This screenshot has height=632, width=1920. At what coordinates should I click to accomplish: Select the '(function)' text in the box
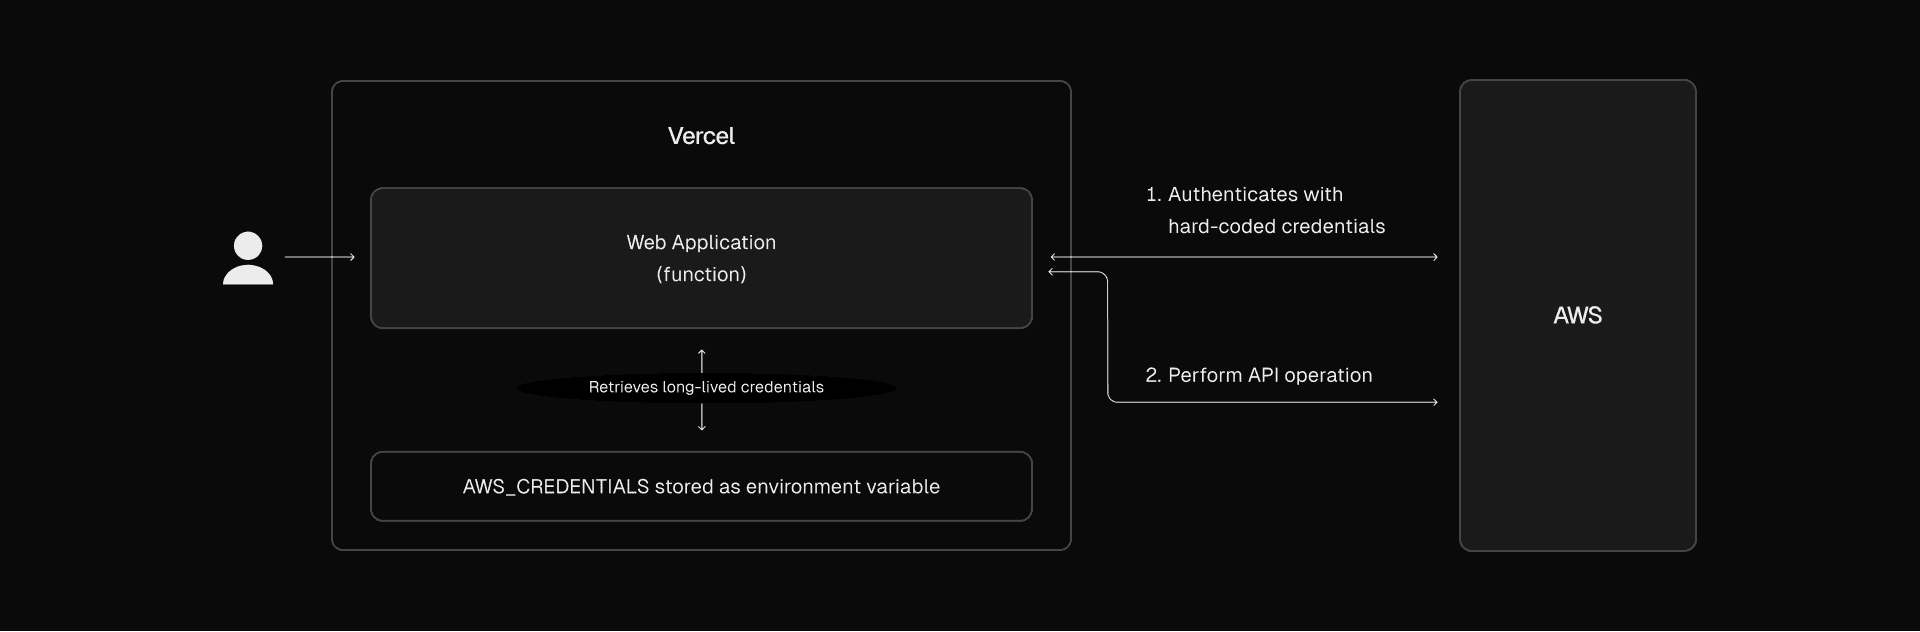pos(701,274)
